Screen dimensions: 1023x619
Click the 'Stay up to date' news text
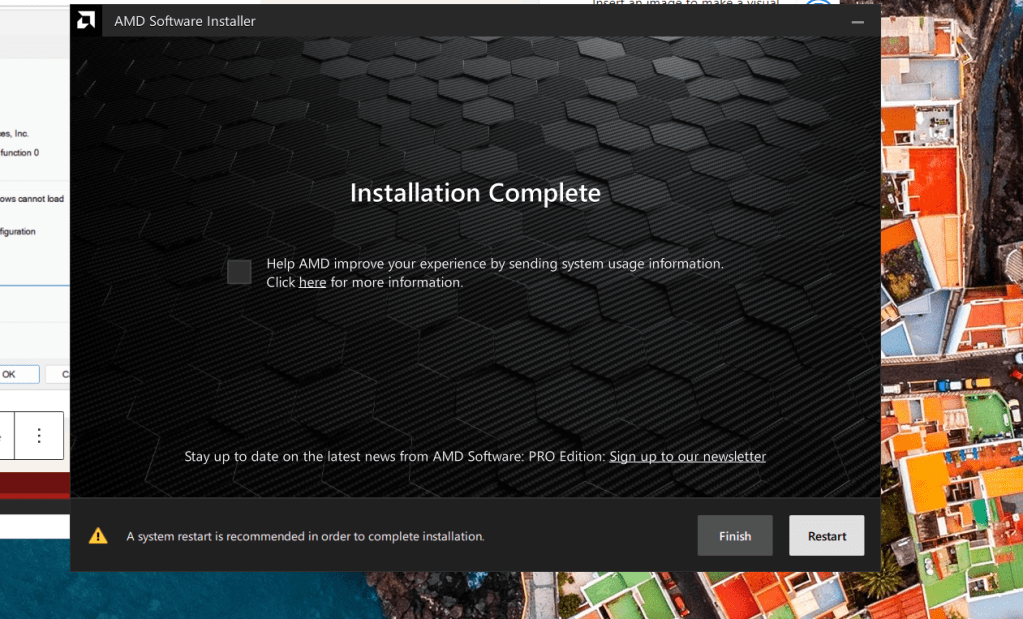click(395, 457)
